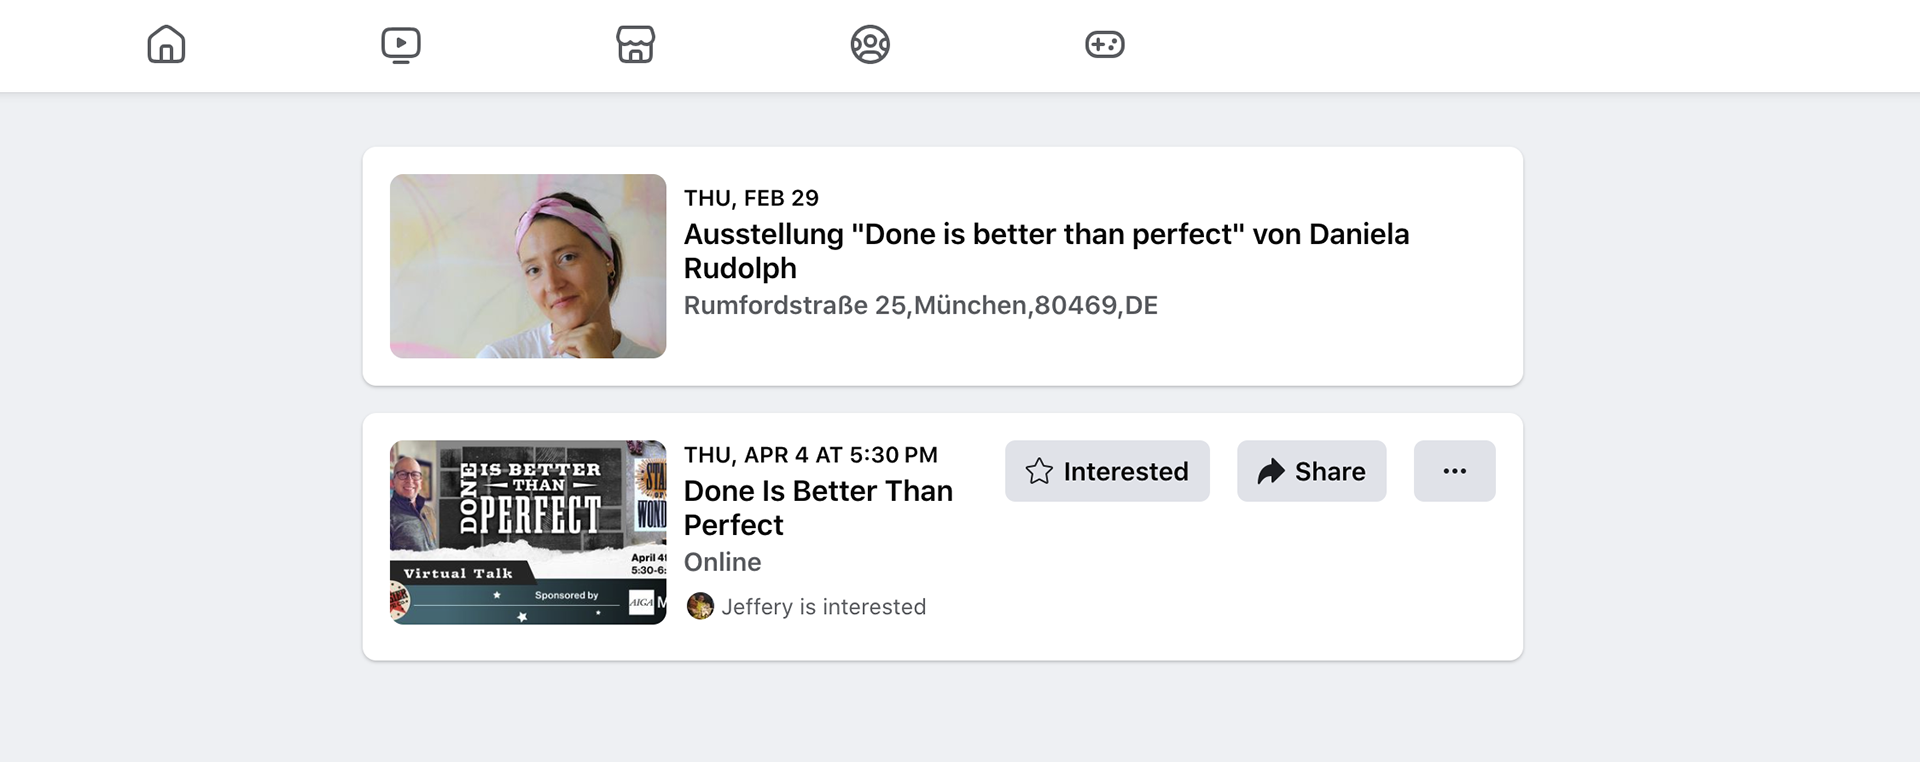Open the Ausstellung Daniela Rudolph event title

(x=1046, y=251)
